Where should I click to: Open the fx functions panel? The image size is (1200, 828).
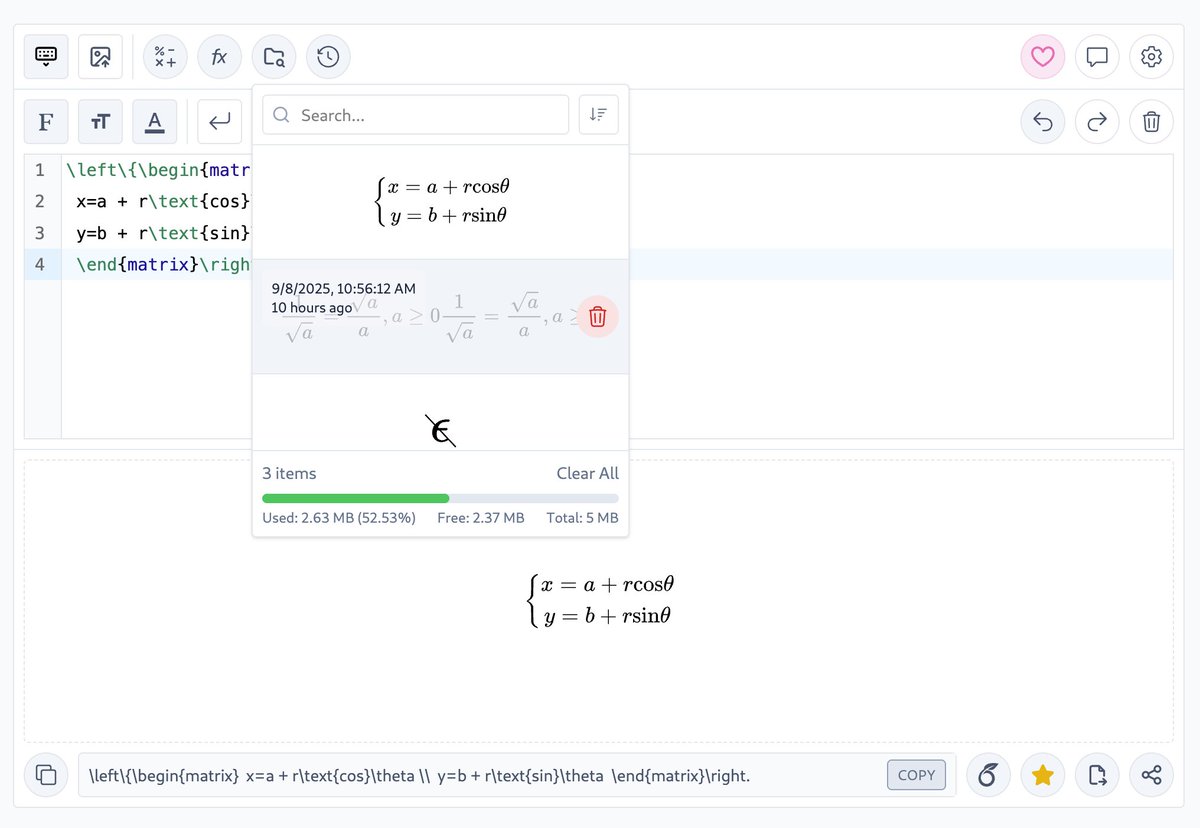pos(219,57)
